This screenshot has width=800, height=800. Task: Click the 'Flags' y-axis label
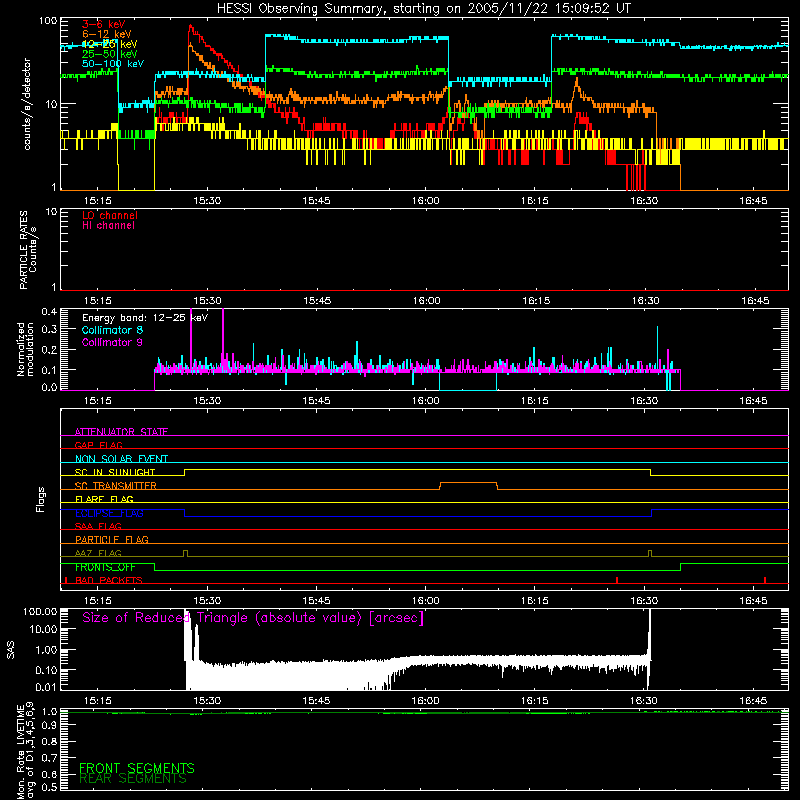[40, 499]
